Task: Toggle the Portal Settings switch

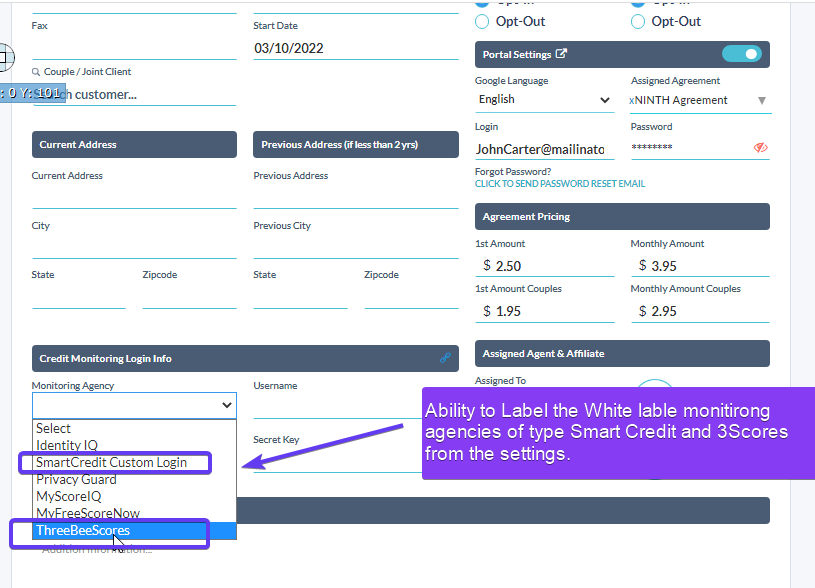Action: (742, 54)
